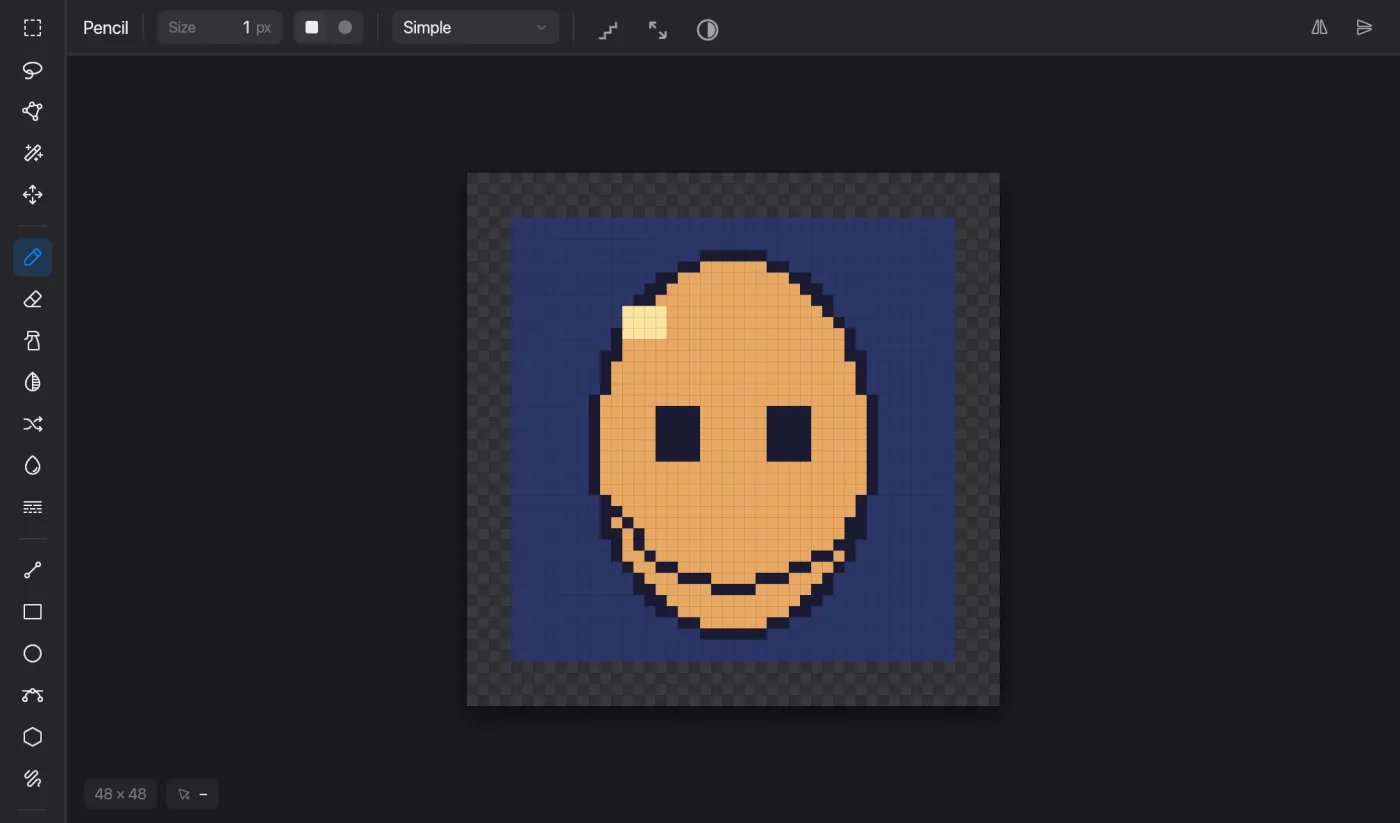This screenshot has height=823, width=1400.
Task: Toggle the half-circle contrast option
Action: (x=707, y=29)
